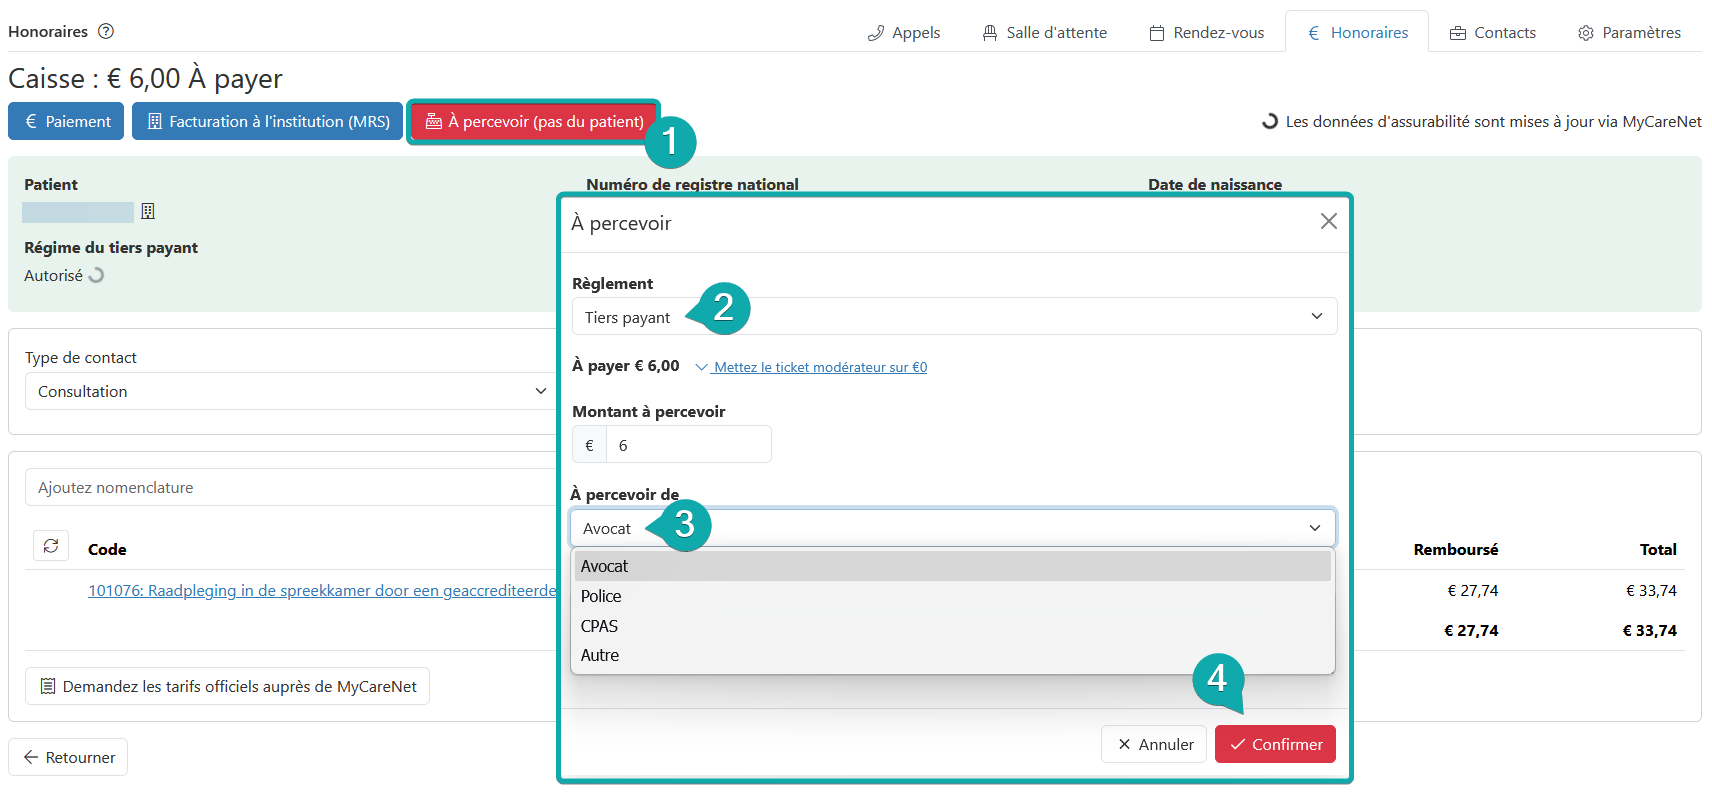
Task: Click the Code column header
Action: pyautogui.click(x=107, y=549)
